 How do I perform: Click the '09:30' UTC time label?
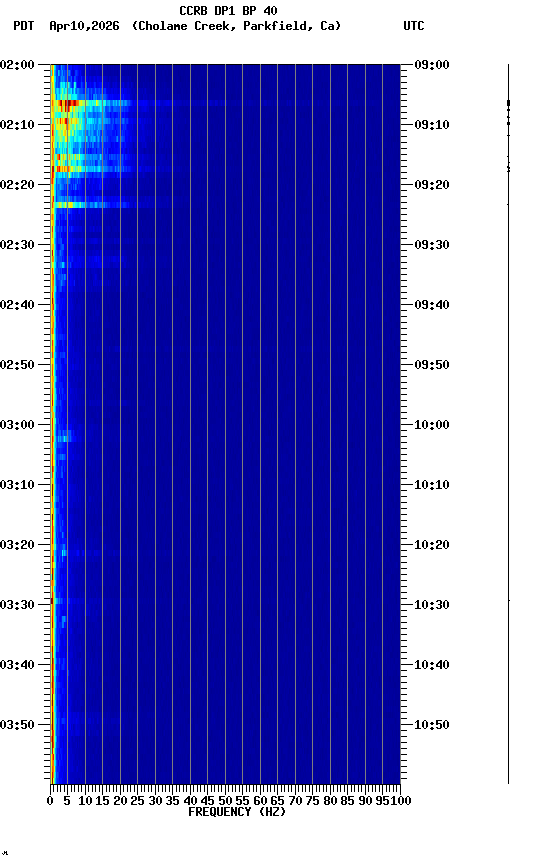[x=432, y=245]
